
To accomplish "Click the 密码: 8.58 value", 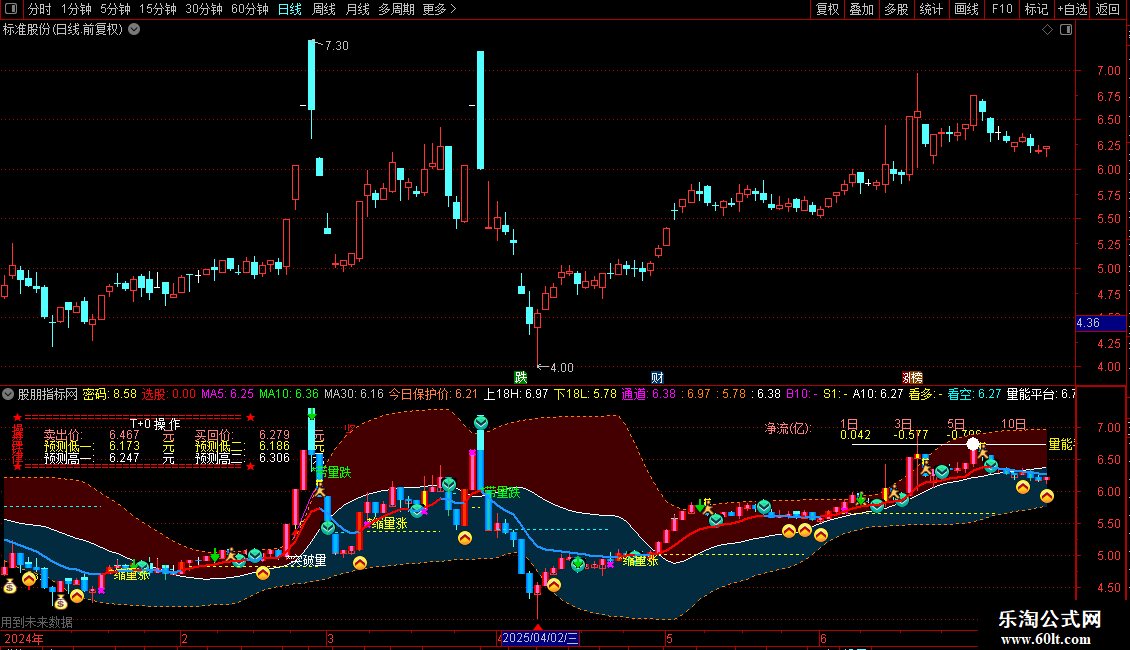I will click(110, 394).
